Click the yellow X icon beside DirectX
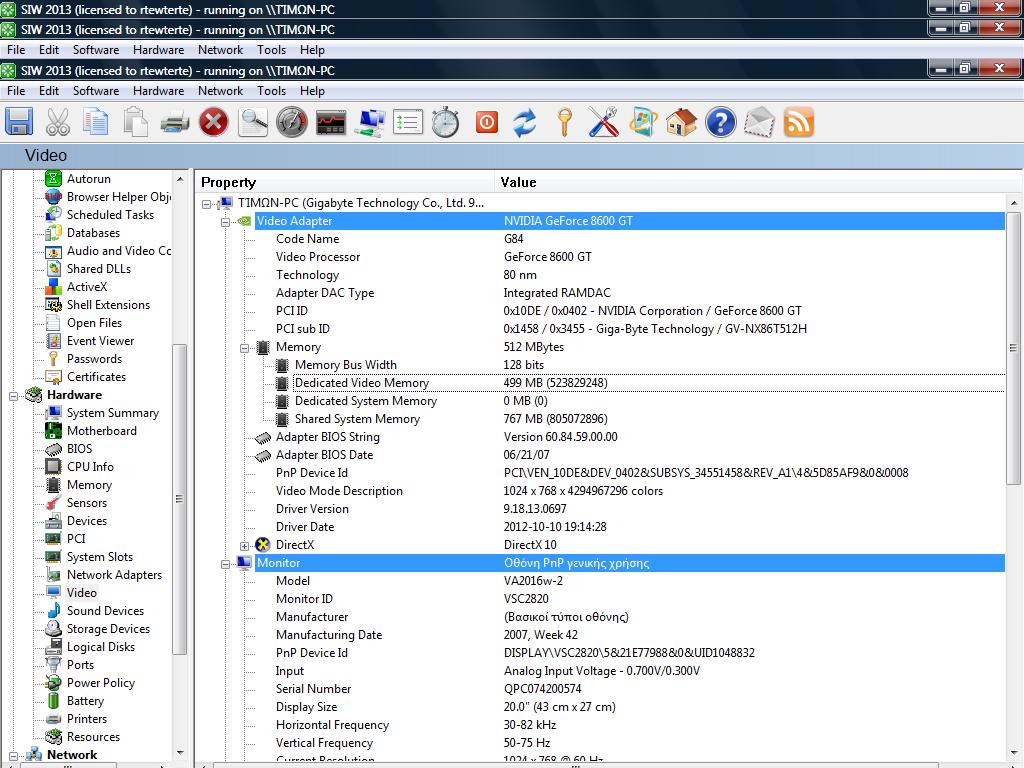The height and width of the screenshot is (768, 1024). [263, 545]
